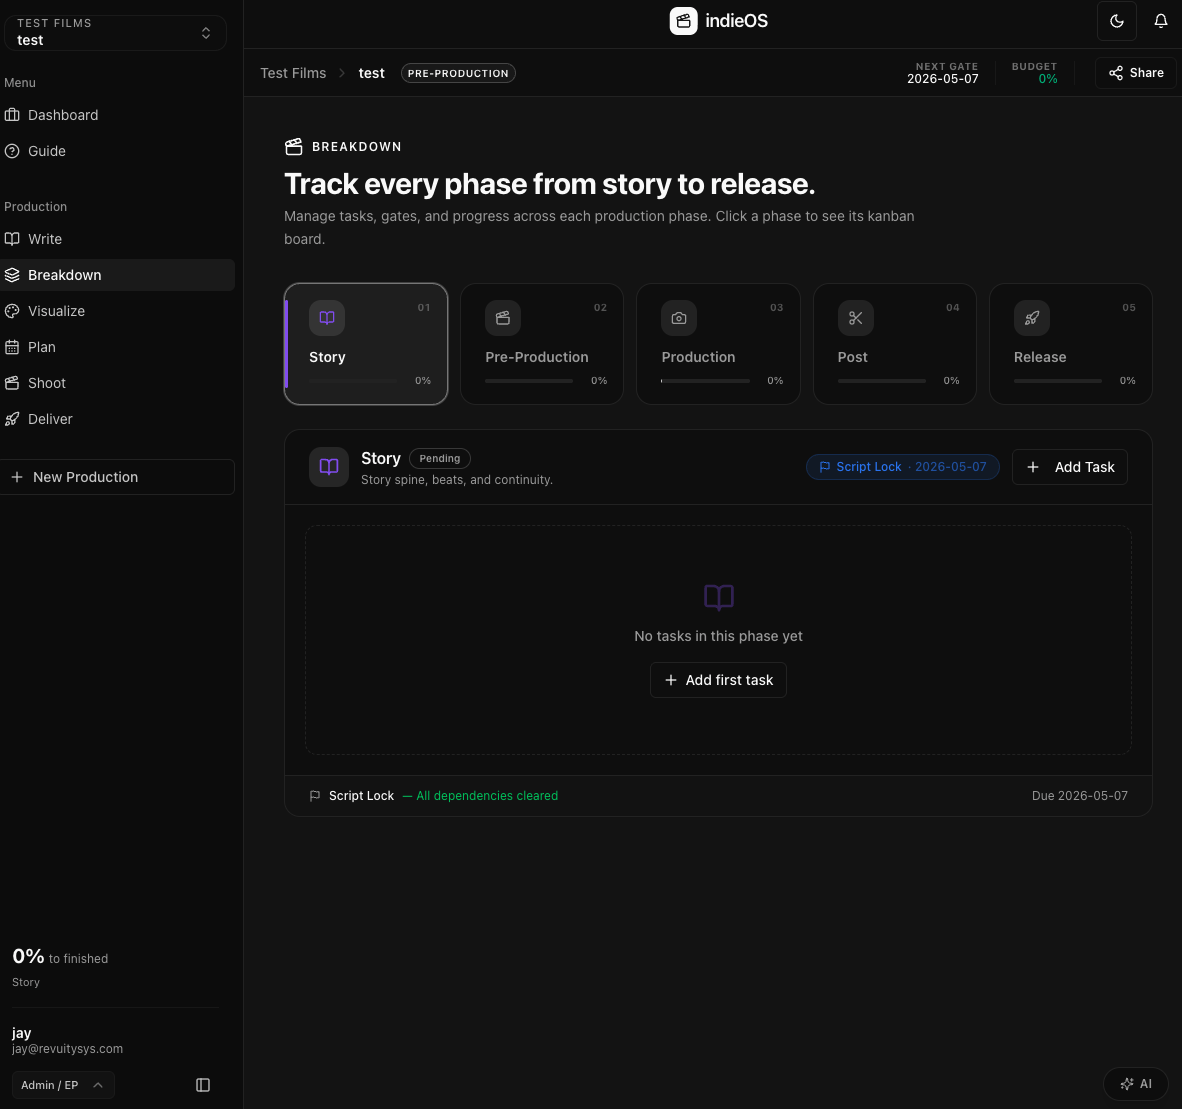1182x1109 pixels.
Task: Click the indieOS clapperboard logo icon
Action: pyautogui.click(x=683, y=21)
